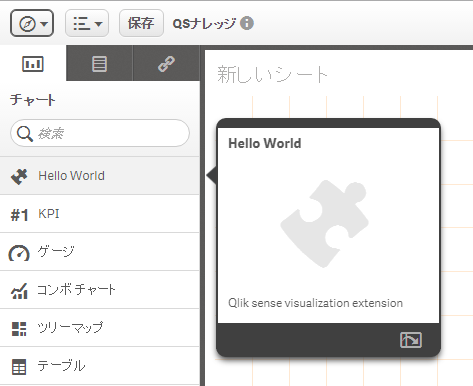The image size is (473, 386).
Task: Switch to the Fields list tab
Action: click(99, 64)
